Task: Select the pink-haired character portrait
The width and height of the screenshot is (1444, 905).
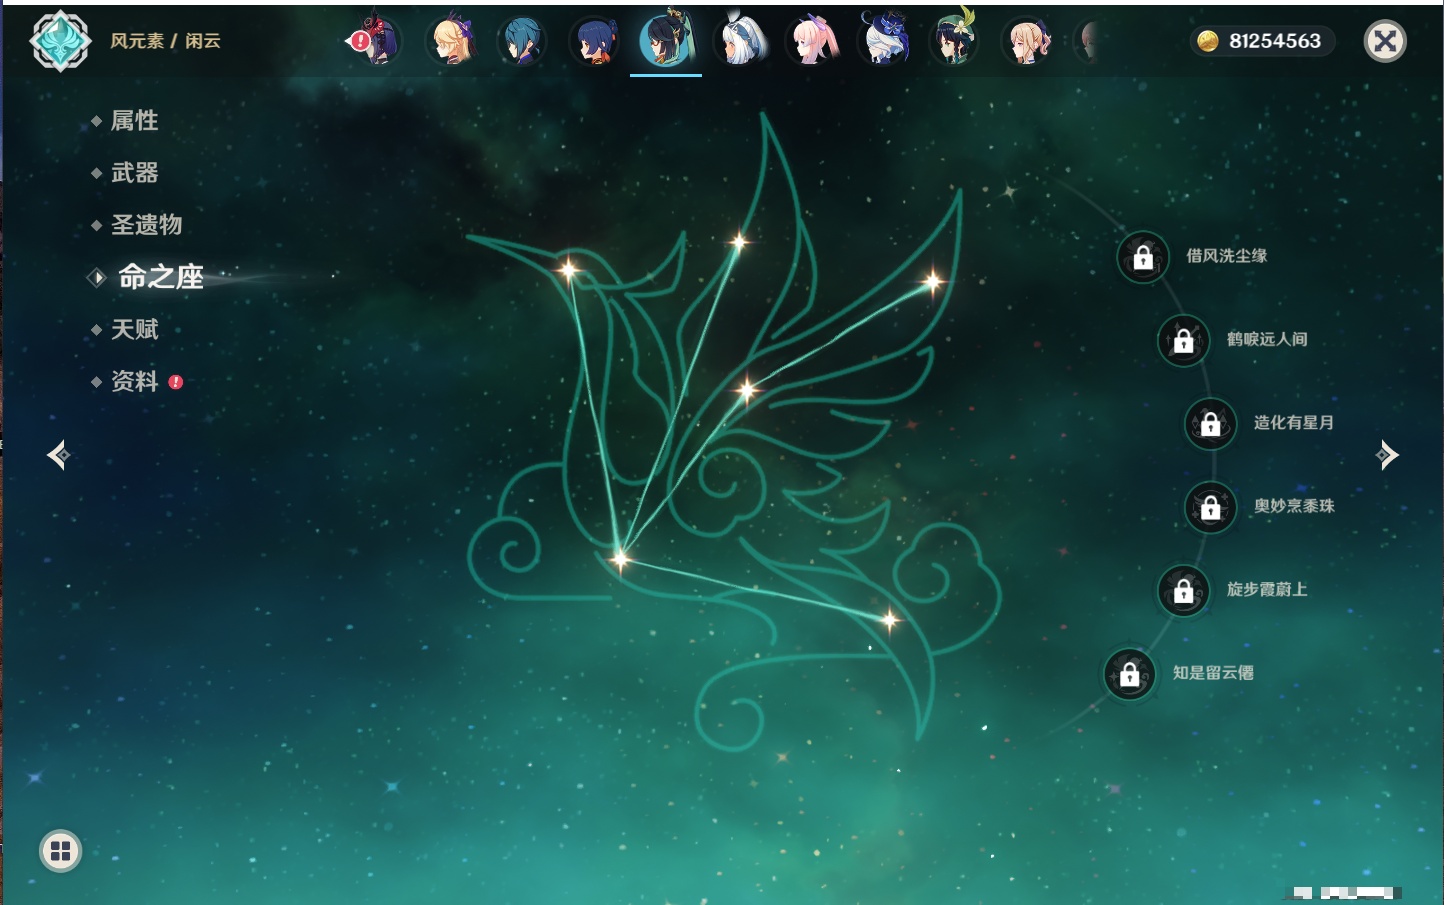Action: point(811,41)
